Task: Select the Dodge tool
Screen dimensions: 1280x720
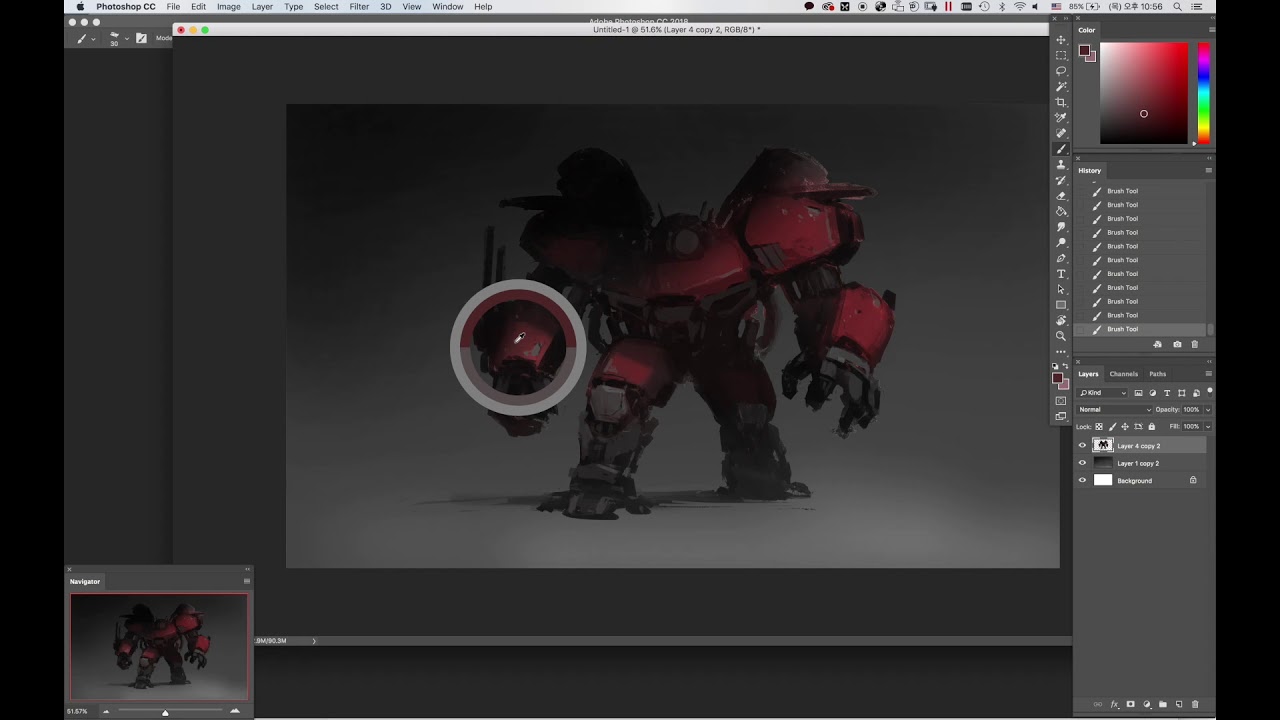Action: [x=1061, y=242]
